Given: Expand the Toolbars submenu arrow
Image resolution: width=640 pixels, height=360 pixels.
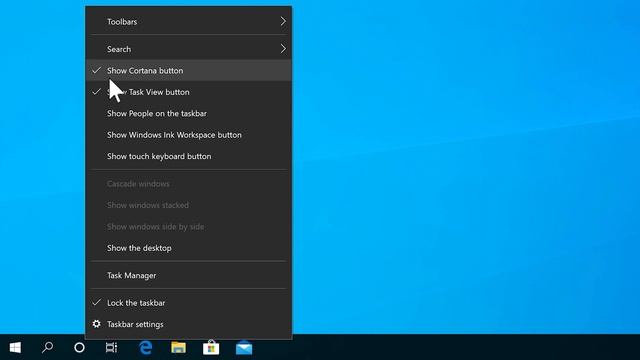Looking at the screenshot, I should tap(283, 21).
